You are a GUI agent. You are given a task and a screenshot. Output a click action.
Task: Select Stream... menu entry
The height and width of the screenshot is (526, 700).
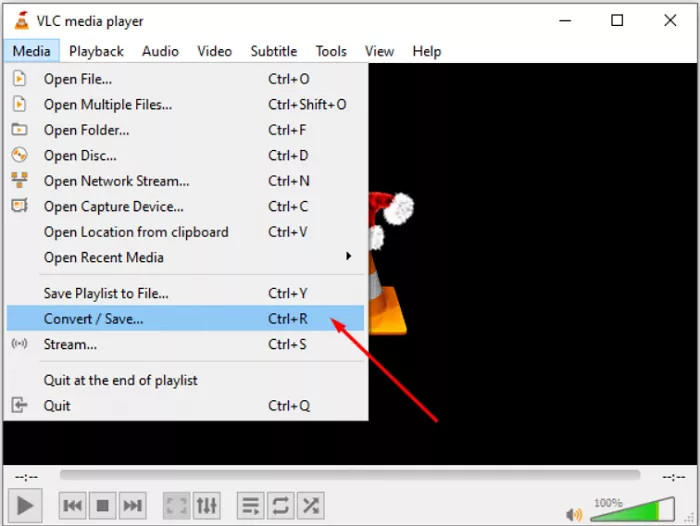coord(185,344)
